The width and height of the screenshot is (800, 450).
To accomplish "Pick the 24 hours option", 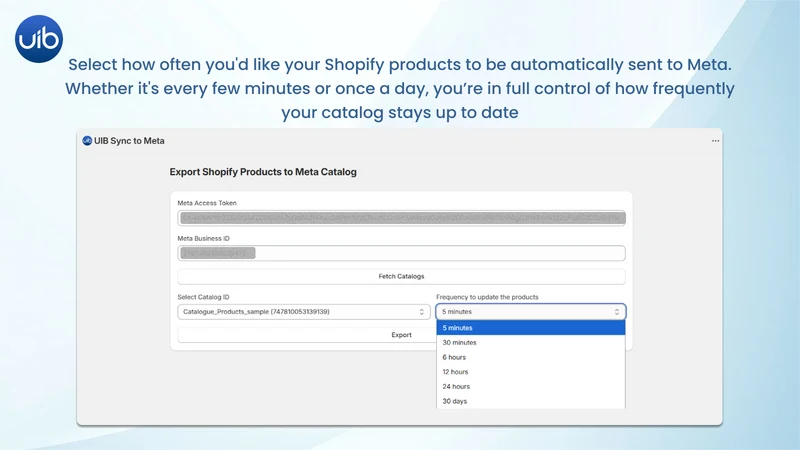I will point(531,387).
